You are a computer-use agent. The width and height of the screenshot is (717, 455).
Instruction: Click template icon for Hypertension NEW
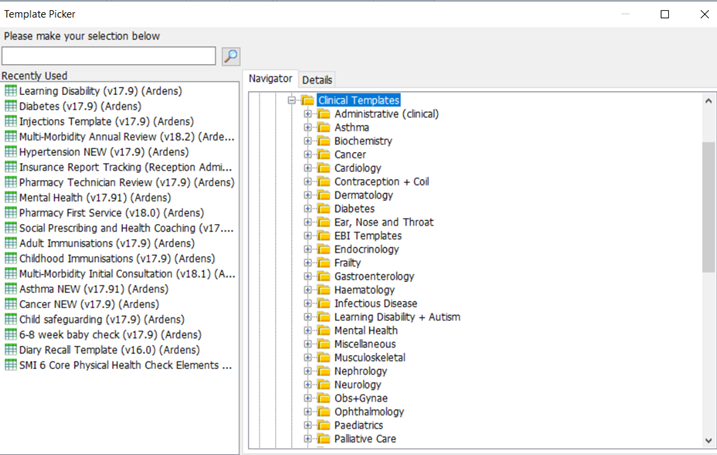pos(11,151)
